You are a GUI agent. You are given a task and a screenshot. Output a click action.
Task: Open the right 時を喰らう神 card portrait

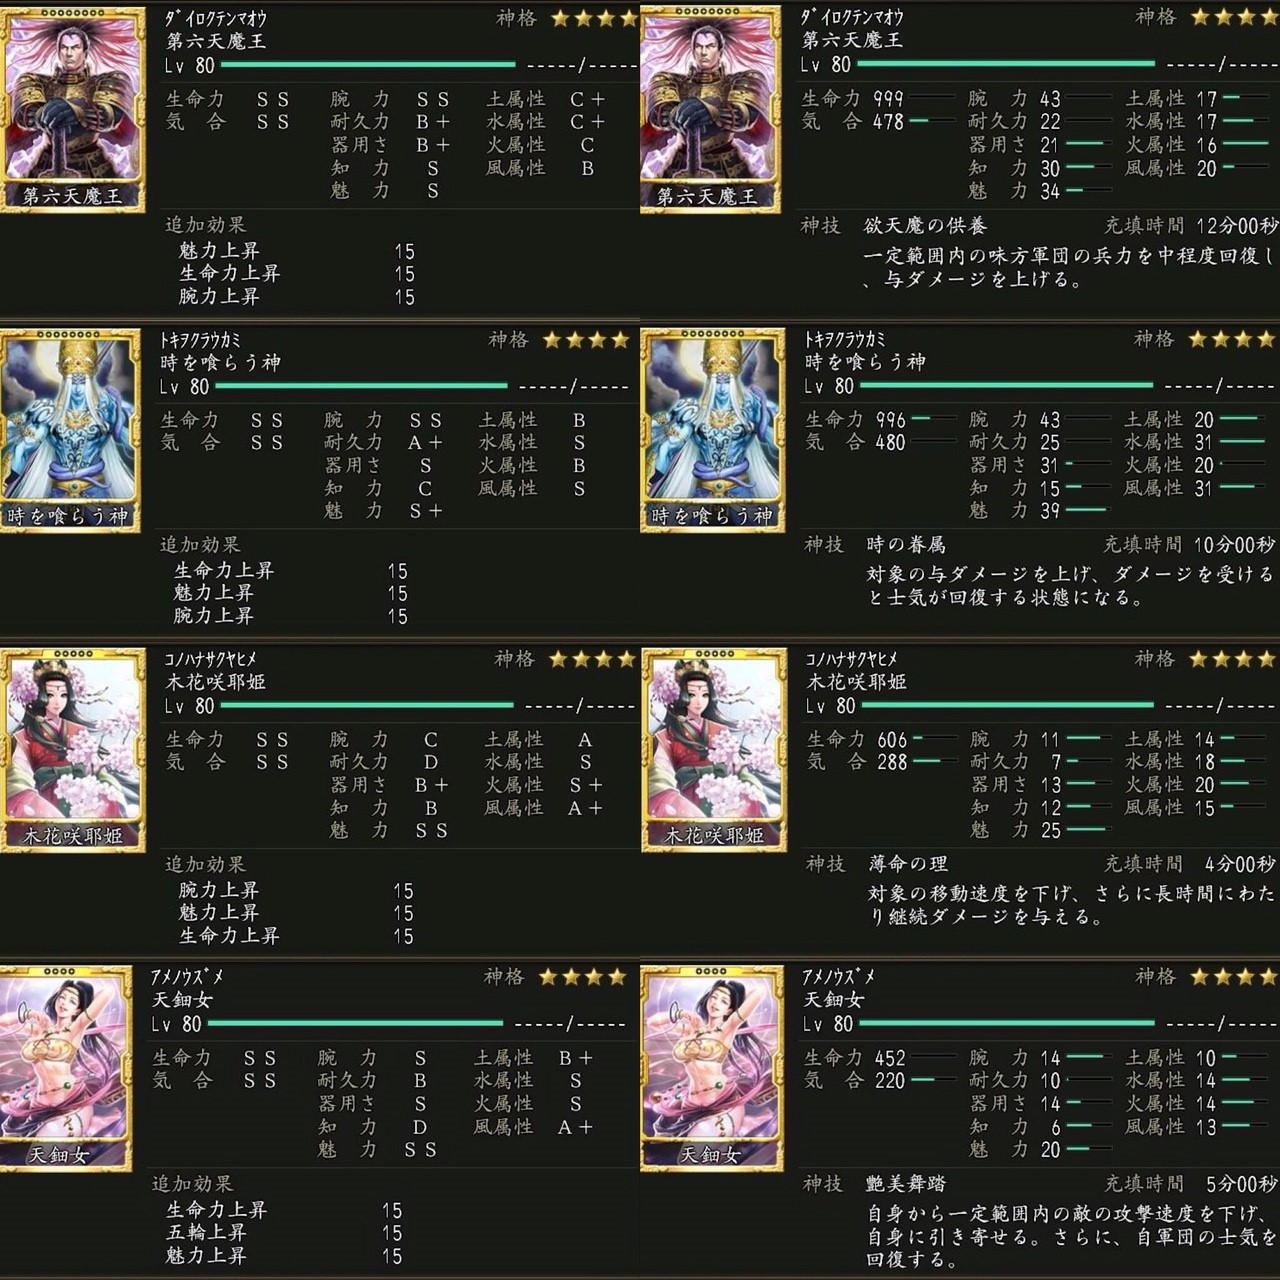(710, 430)
